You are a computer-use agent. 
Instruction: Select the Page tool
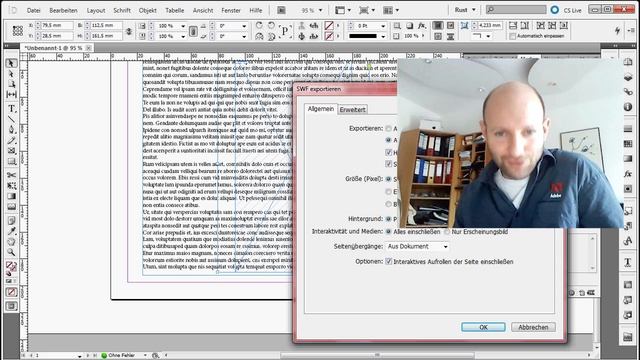coord(11,84)
